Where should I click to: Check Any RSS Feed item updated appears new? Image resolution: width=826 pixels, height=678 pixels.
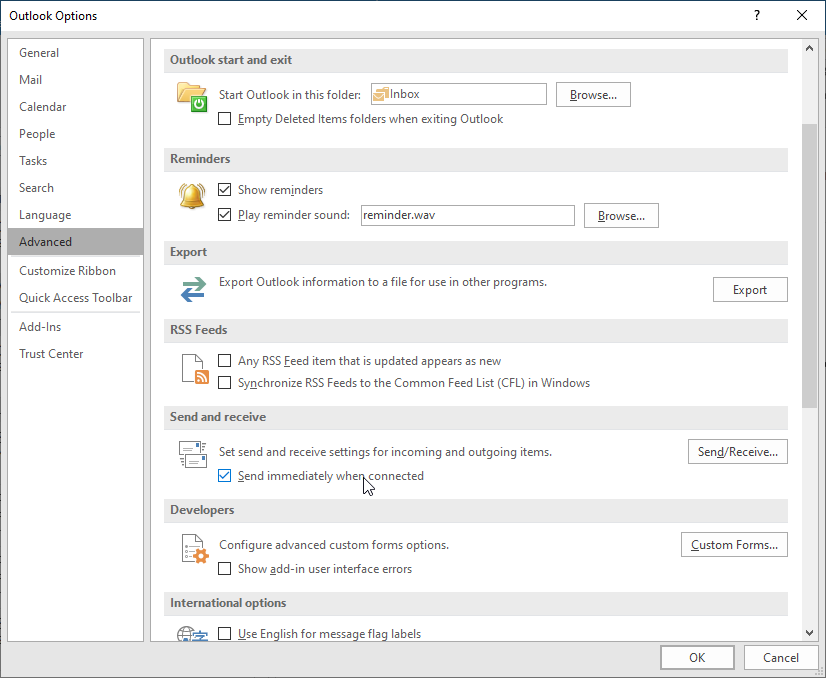tap(224, 361)
